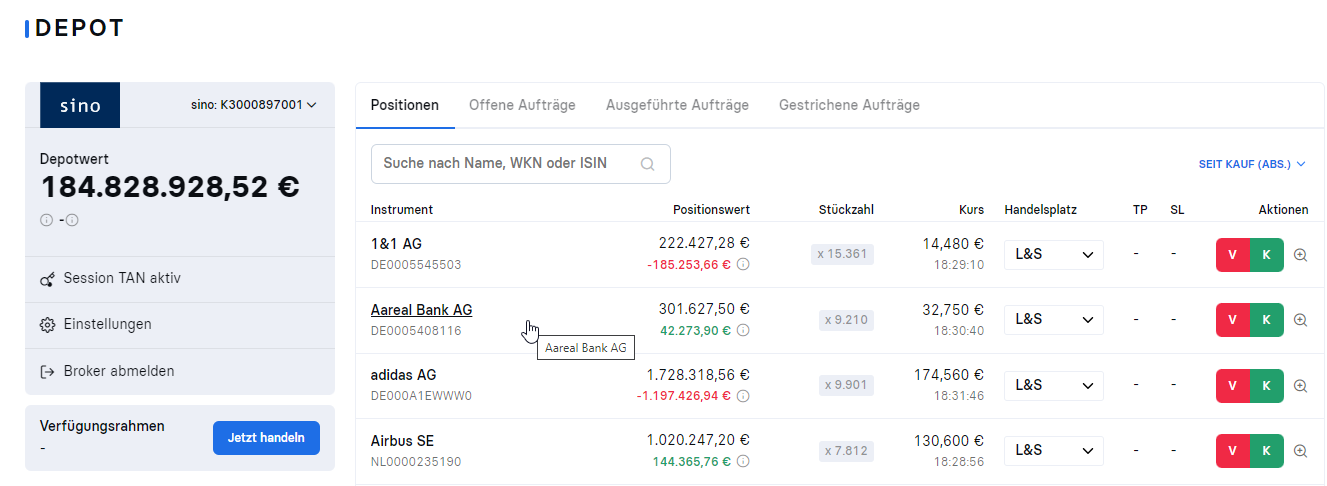Click ISIN DE0005545503

tap(416, 265)
